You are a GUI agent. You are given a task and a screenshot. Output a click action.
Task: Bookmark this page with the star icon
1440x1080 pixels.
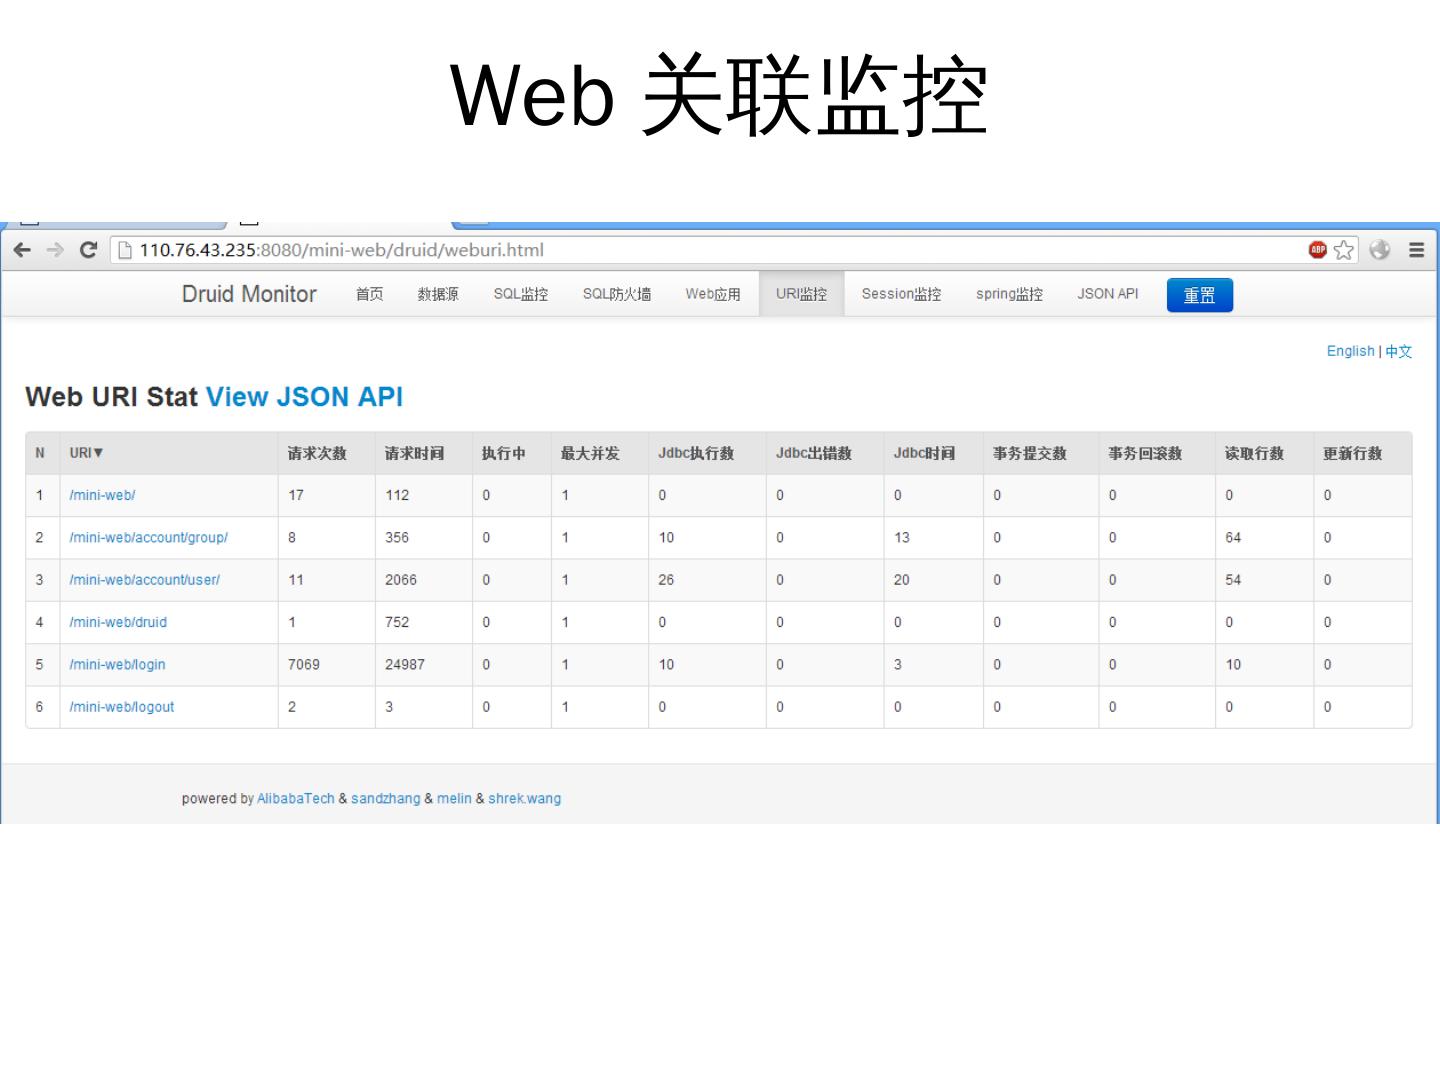click(x=1344, y=250)
